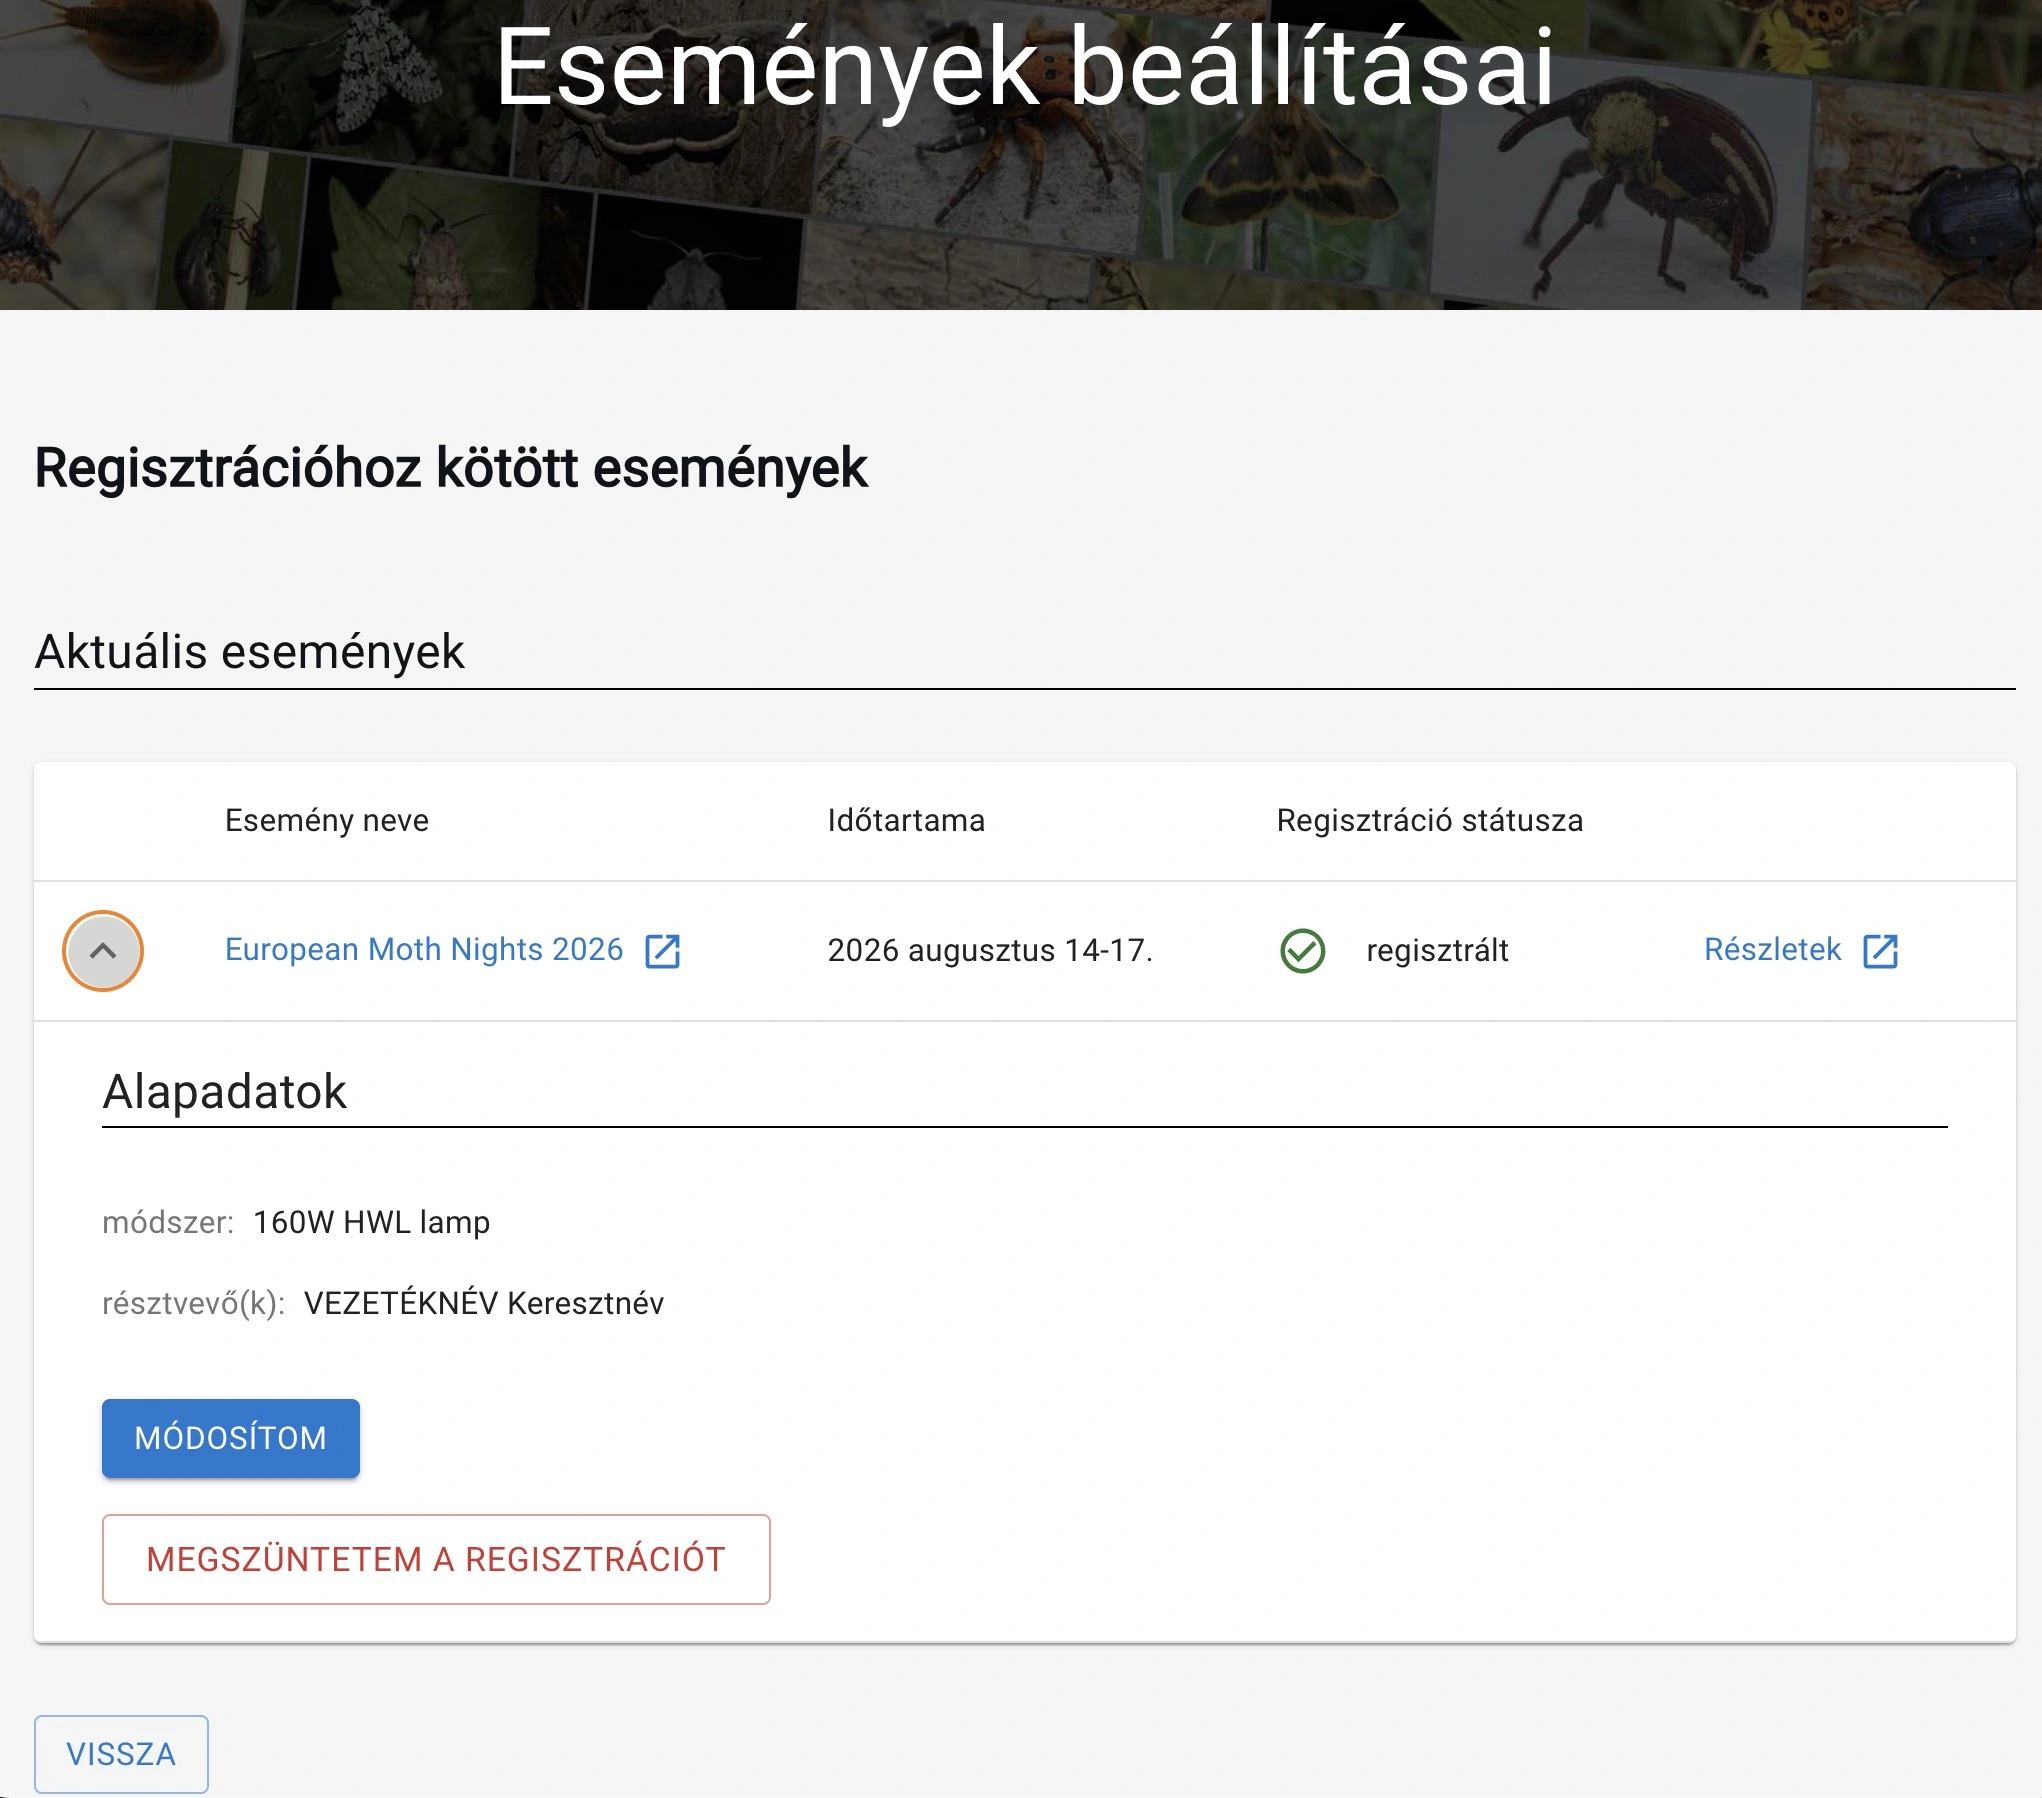Click the '160W HWL lamp' method value
Viewport: 2042px width, 1798px height.
coord(372,1222)
